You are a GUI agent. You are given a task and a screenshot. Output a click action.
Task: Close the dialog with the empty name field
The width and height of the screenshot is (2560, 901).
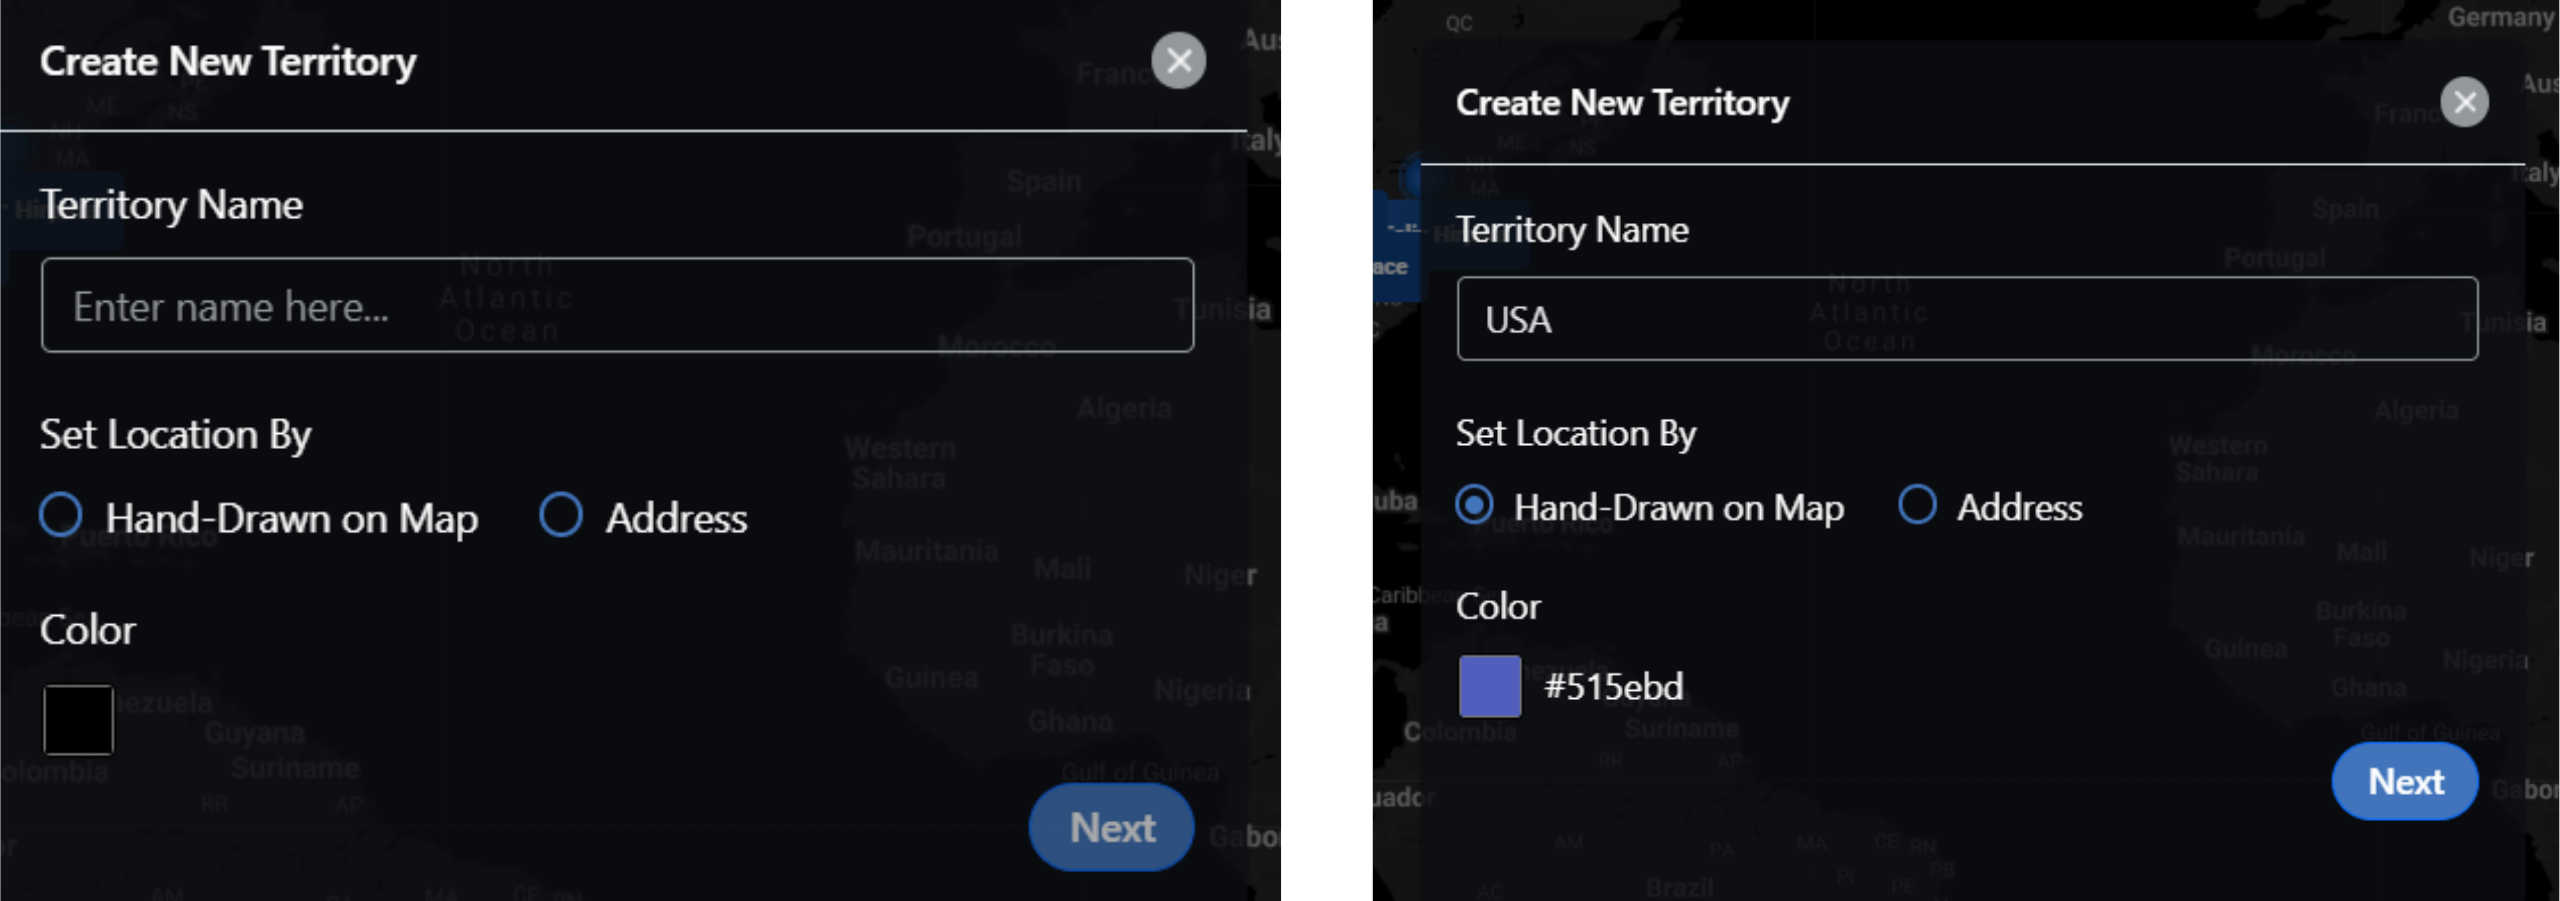[x=1178, y=61]
